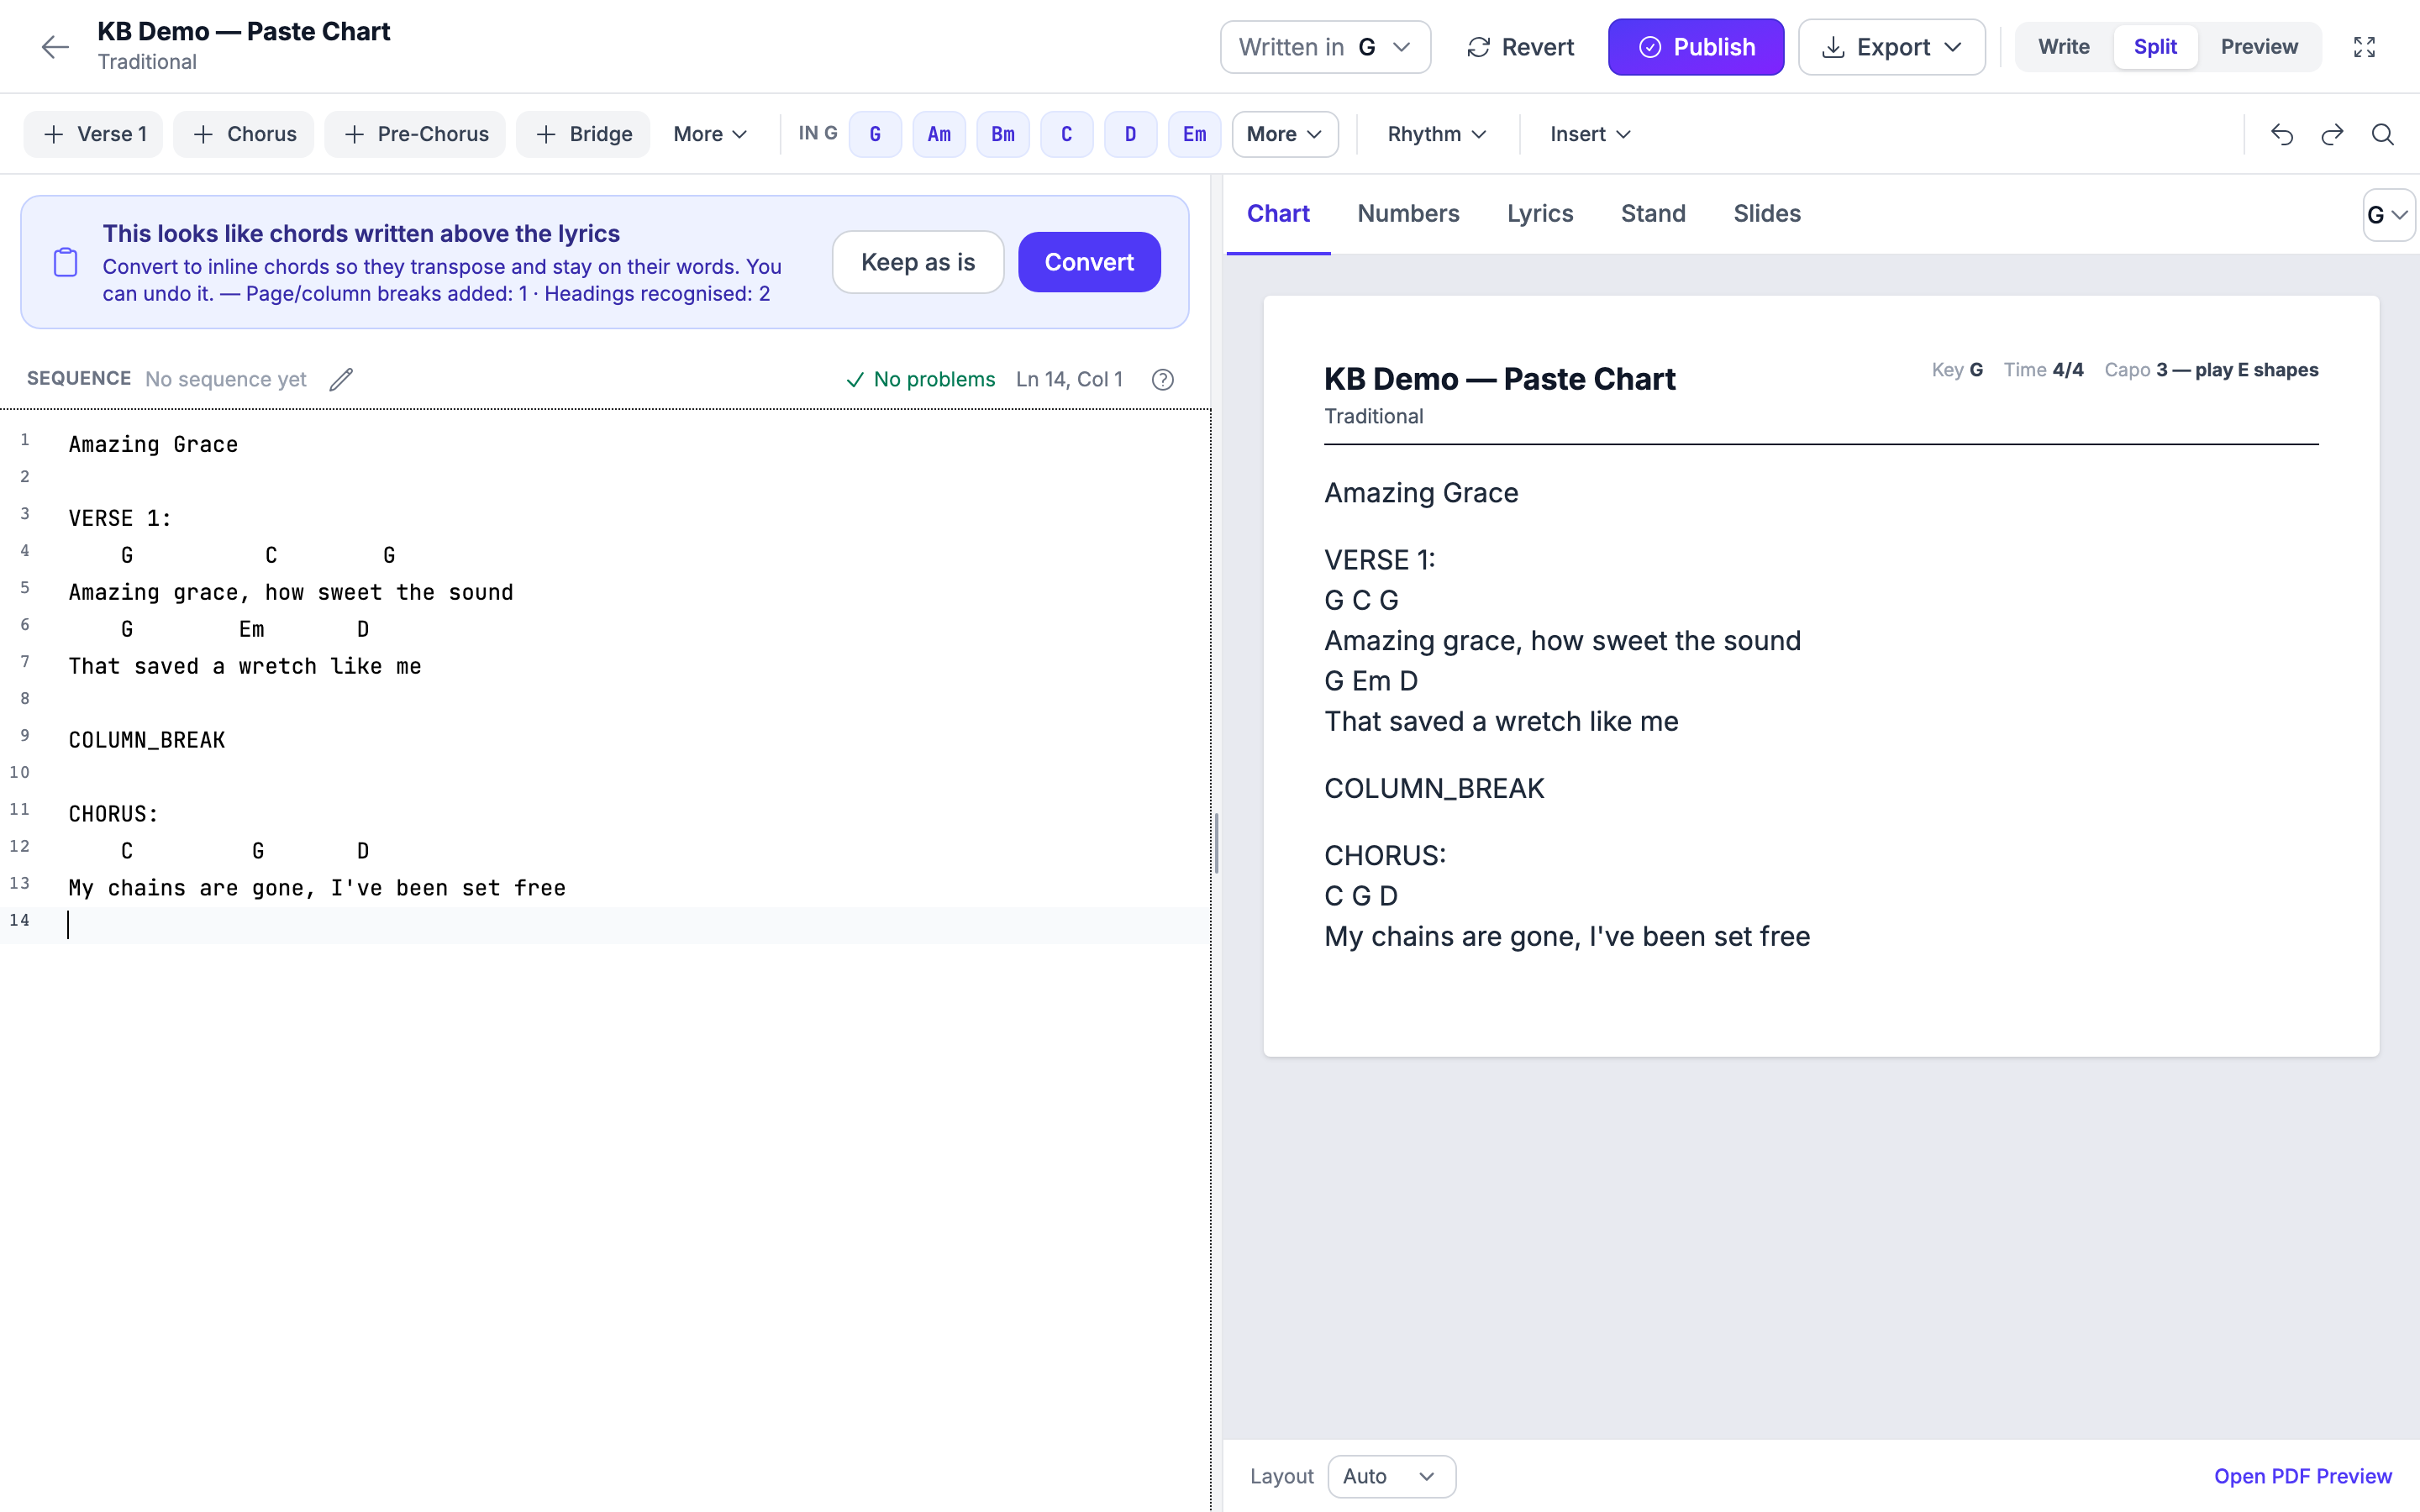Image resolution: width=2420 pixels, height=1512 pixels.
Task: Open help question mark icon
Action: pos(1162,379)
